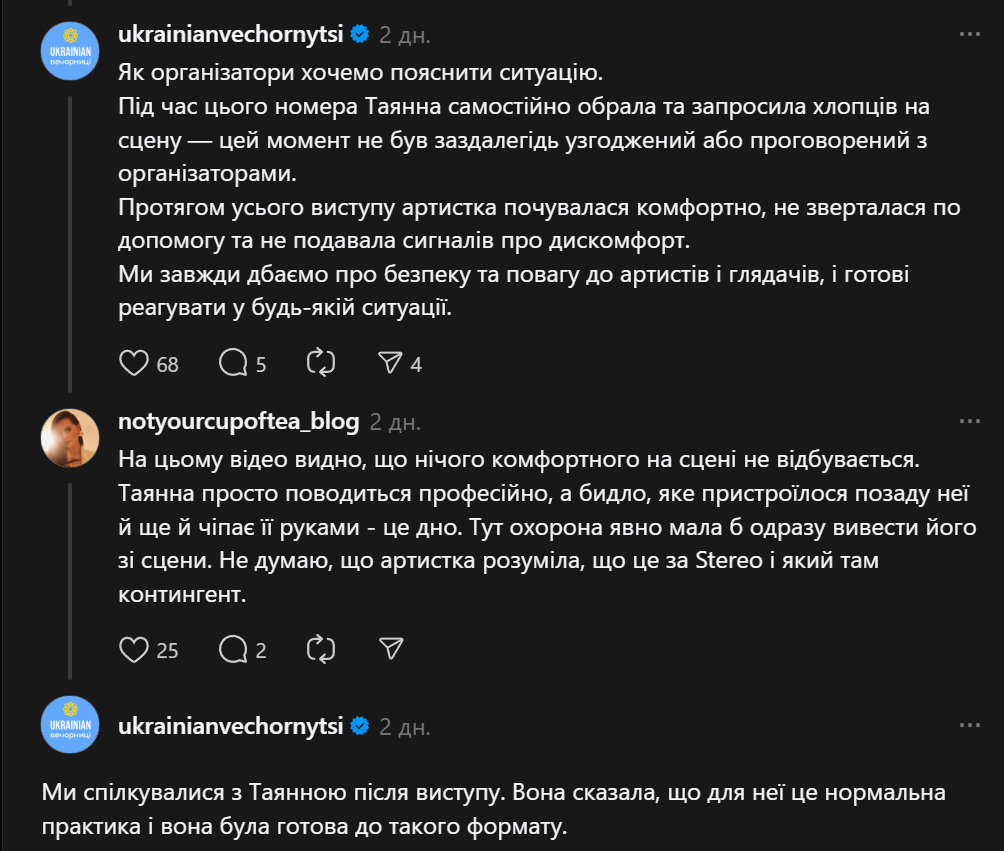The height and width of the screenshot is (851, 1004).
Task: Share the first post with 4 shares
Action: click(x=390, y=363)
